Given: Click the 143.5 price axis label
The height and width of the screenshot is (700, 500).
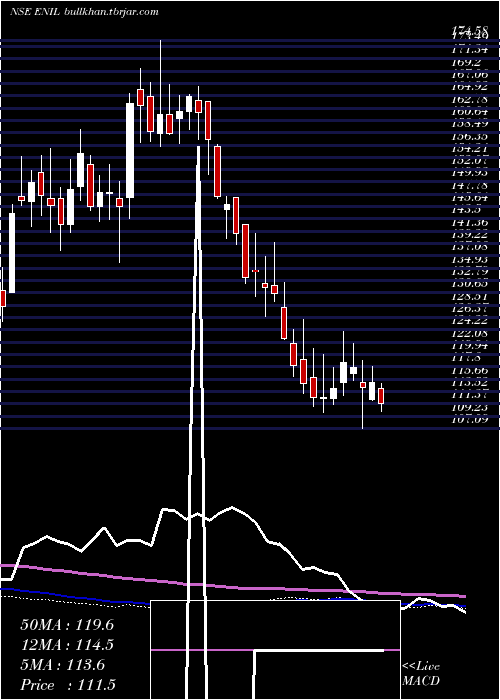Looking at the screenshot, I should tap(468, 210).
